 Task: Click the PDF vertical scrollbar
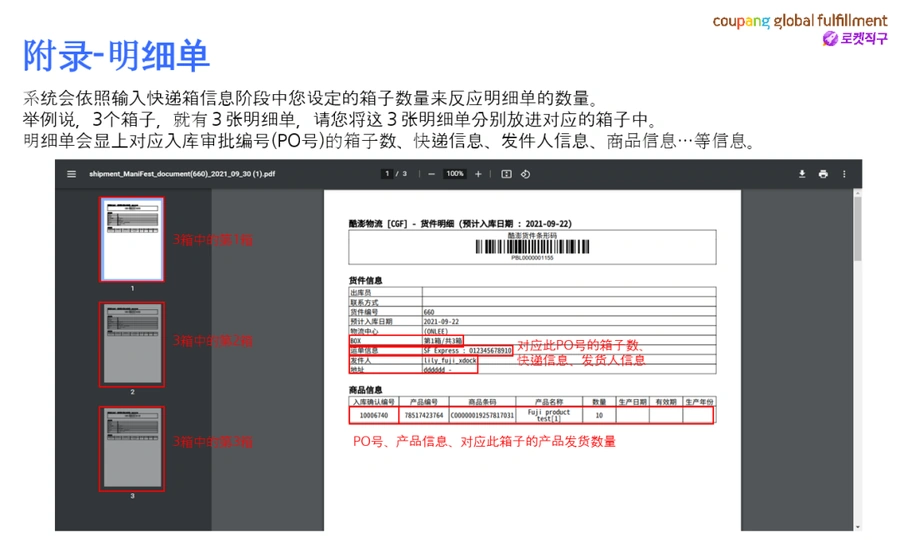tap(858, 230)
